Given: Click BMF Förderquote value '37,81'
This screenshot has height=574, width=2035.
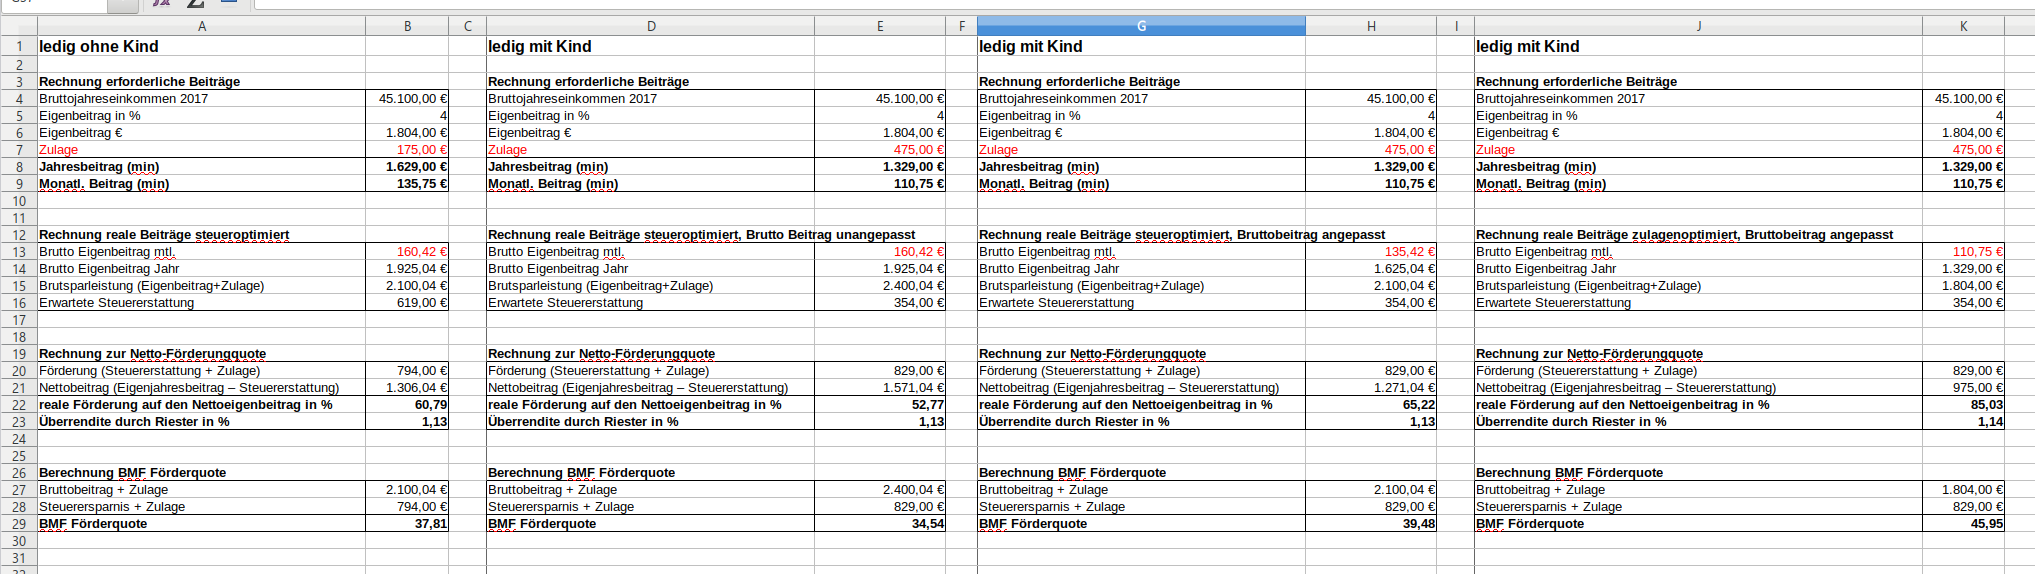Looking at the screenshot, I should point(431,524).
